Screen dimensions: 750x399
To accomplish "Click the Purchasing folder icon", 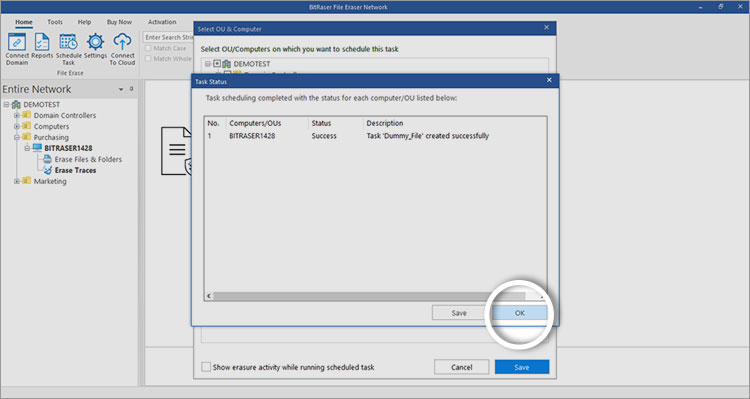I will [27, 137].
